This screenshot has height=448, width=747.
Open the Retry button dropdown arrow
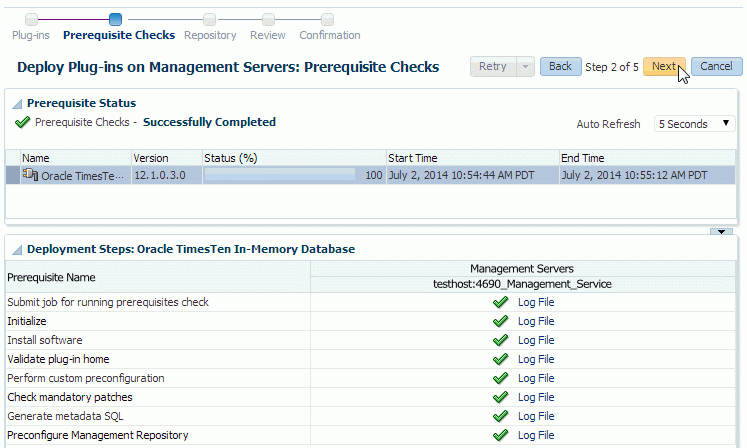524,66
